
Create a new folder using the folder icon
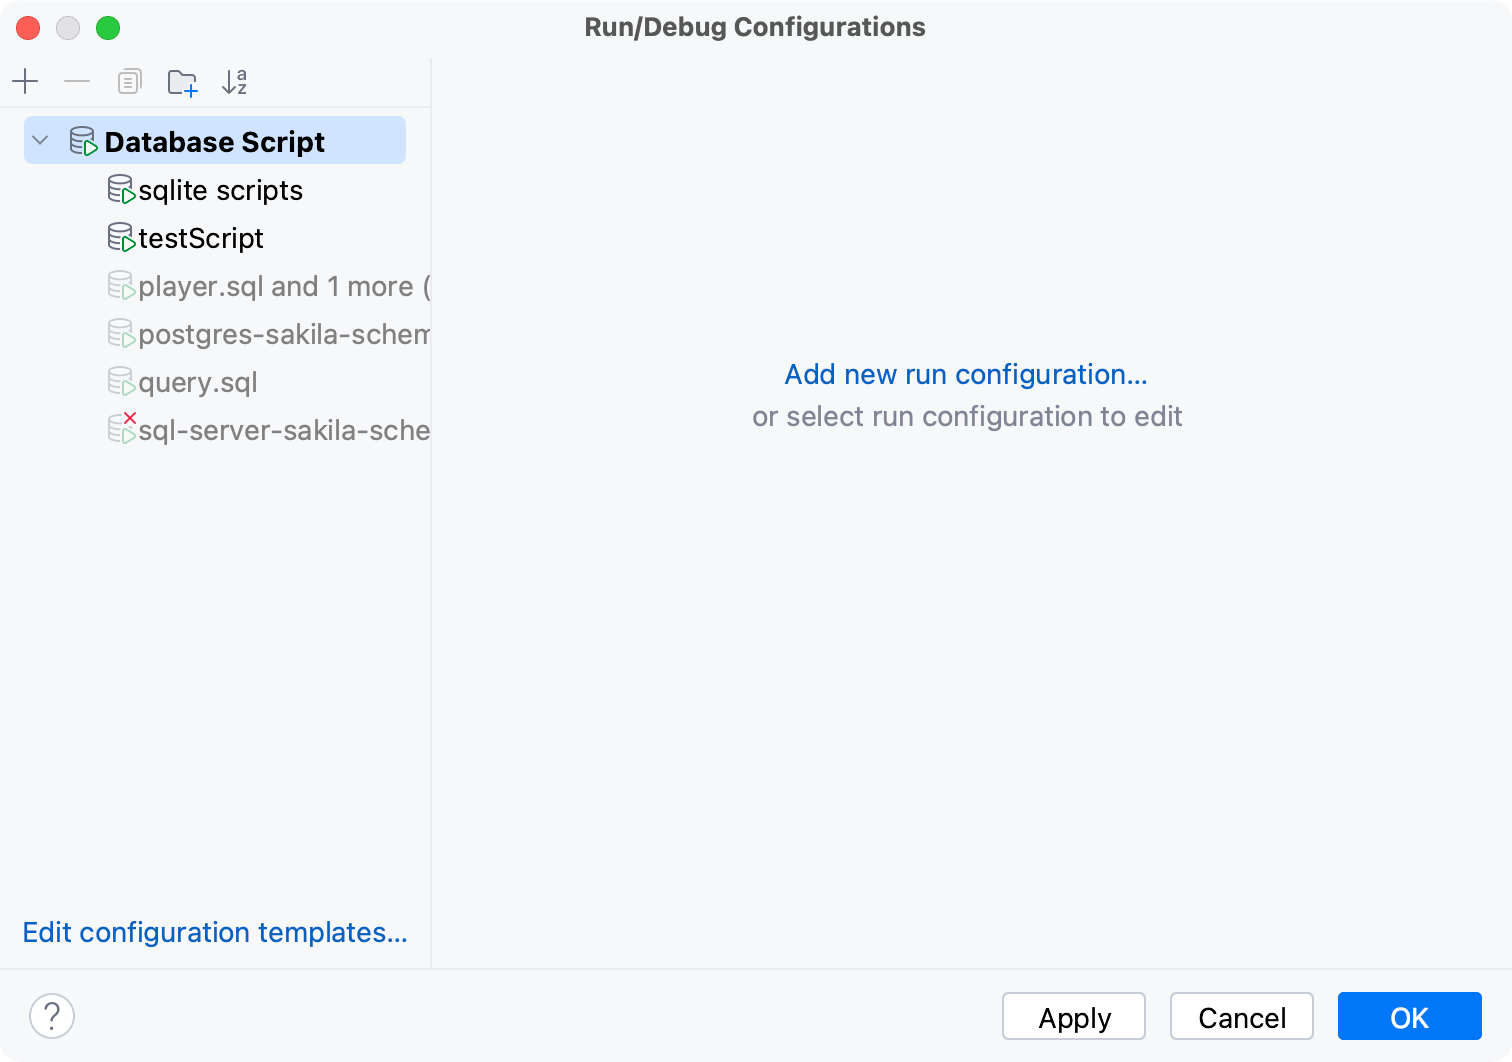pos(182,81)
